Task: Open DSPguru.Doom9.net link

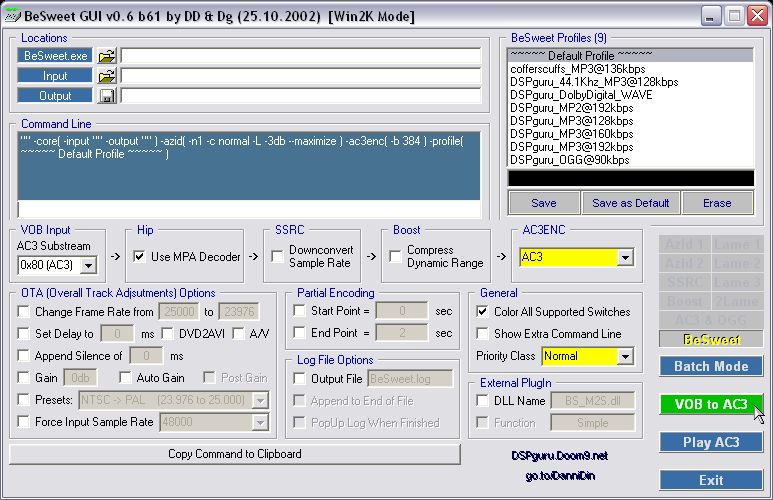Action: coord(560,456)
